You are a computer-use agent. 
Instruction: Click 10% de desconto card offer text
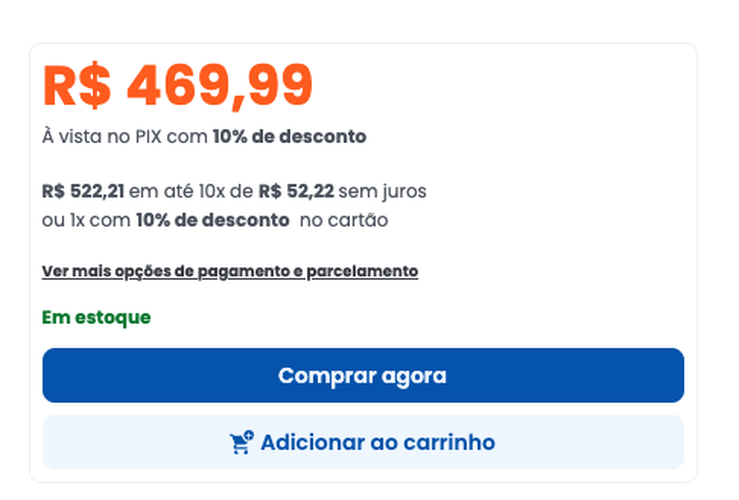click(x=213, y=220)
